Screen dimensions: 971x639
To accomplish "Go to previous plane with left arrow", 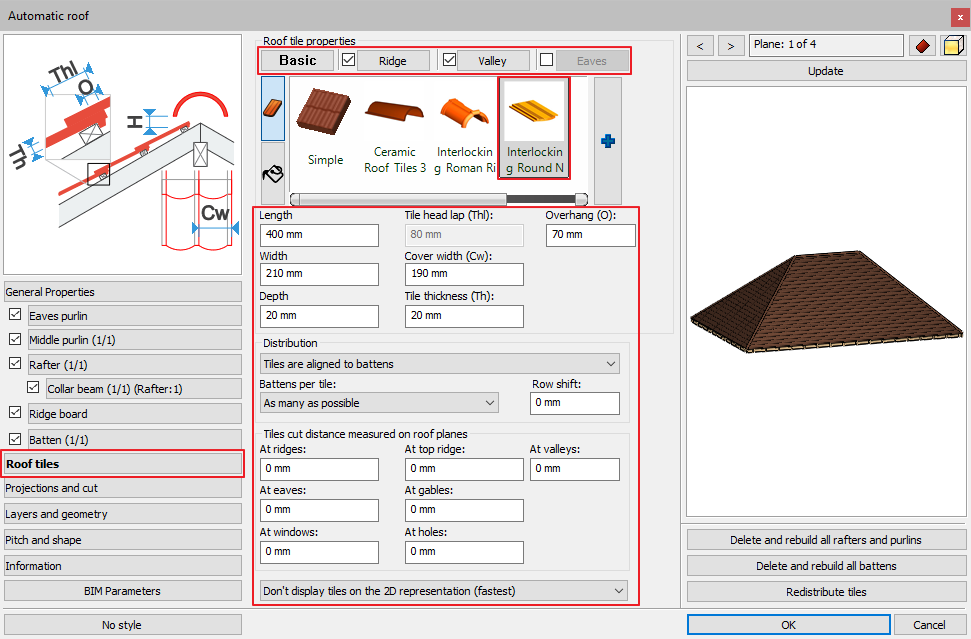I will tap(700, 46).
